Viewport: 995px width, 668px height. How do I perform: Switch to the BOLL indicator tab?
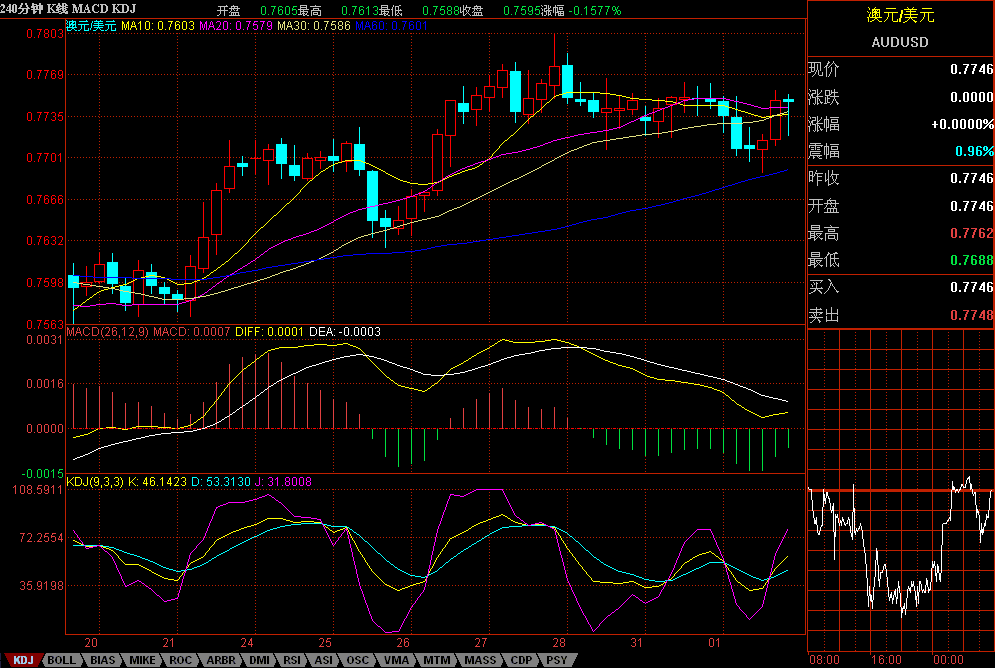(61, 660)
